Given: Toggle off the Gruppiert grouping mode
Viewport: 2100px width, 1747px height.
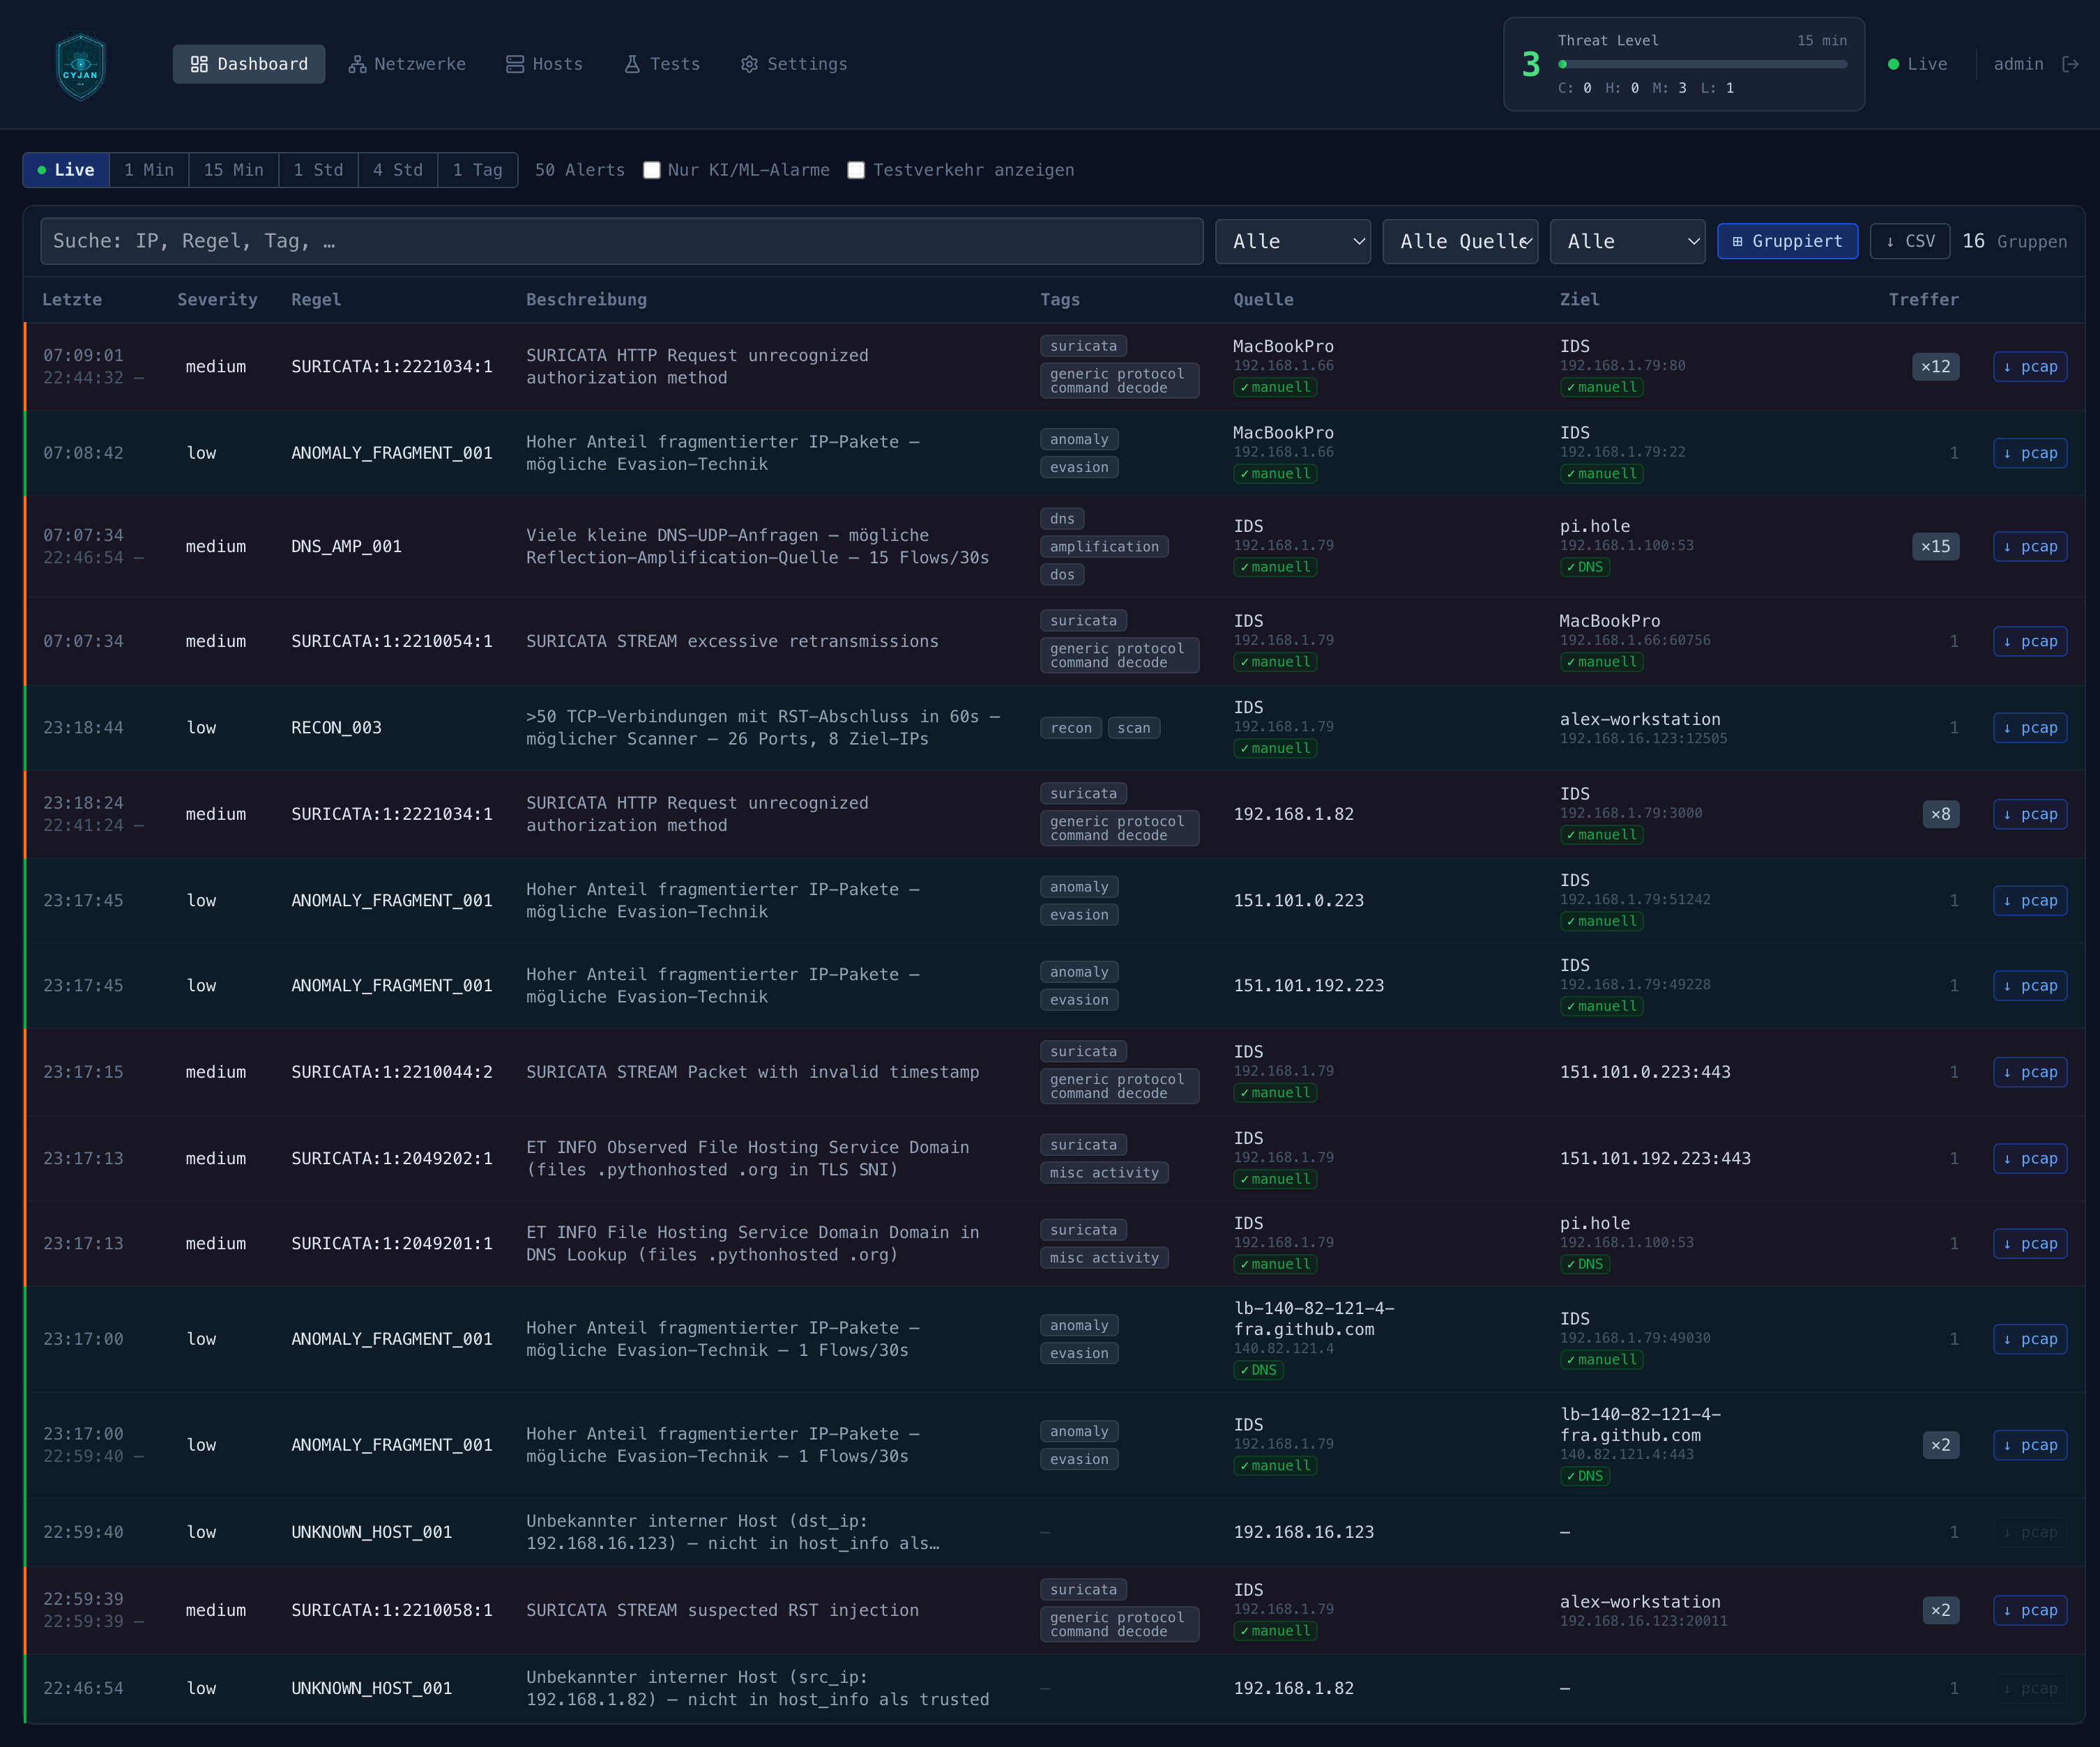Looking at the screenshot, I should coord(1787,241).
